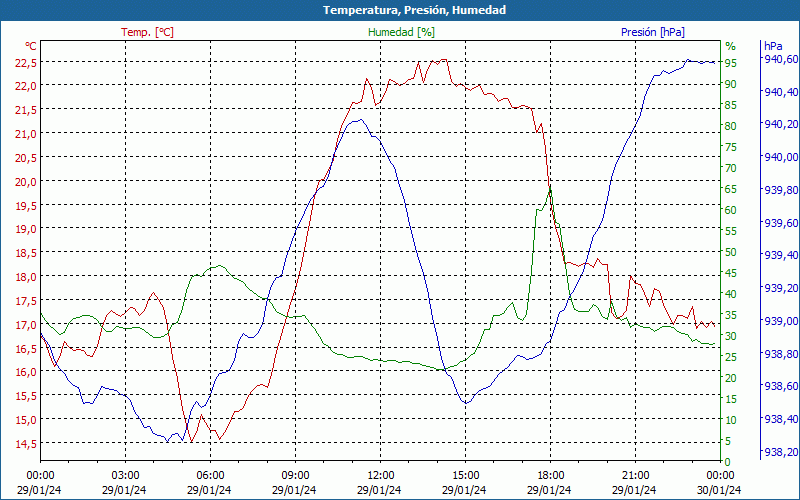The width and height of the screenshot is (800, 500).
Task: Click humidity axis value '25'
Action: pyautogui.click(x=731, y=357)
